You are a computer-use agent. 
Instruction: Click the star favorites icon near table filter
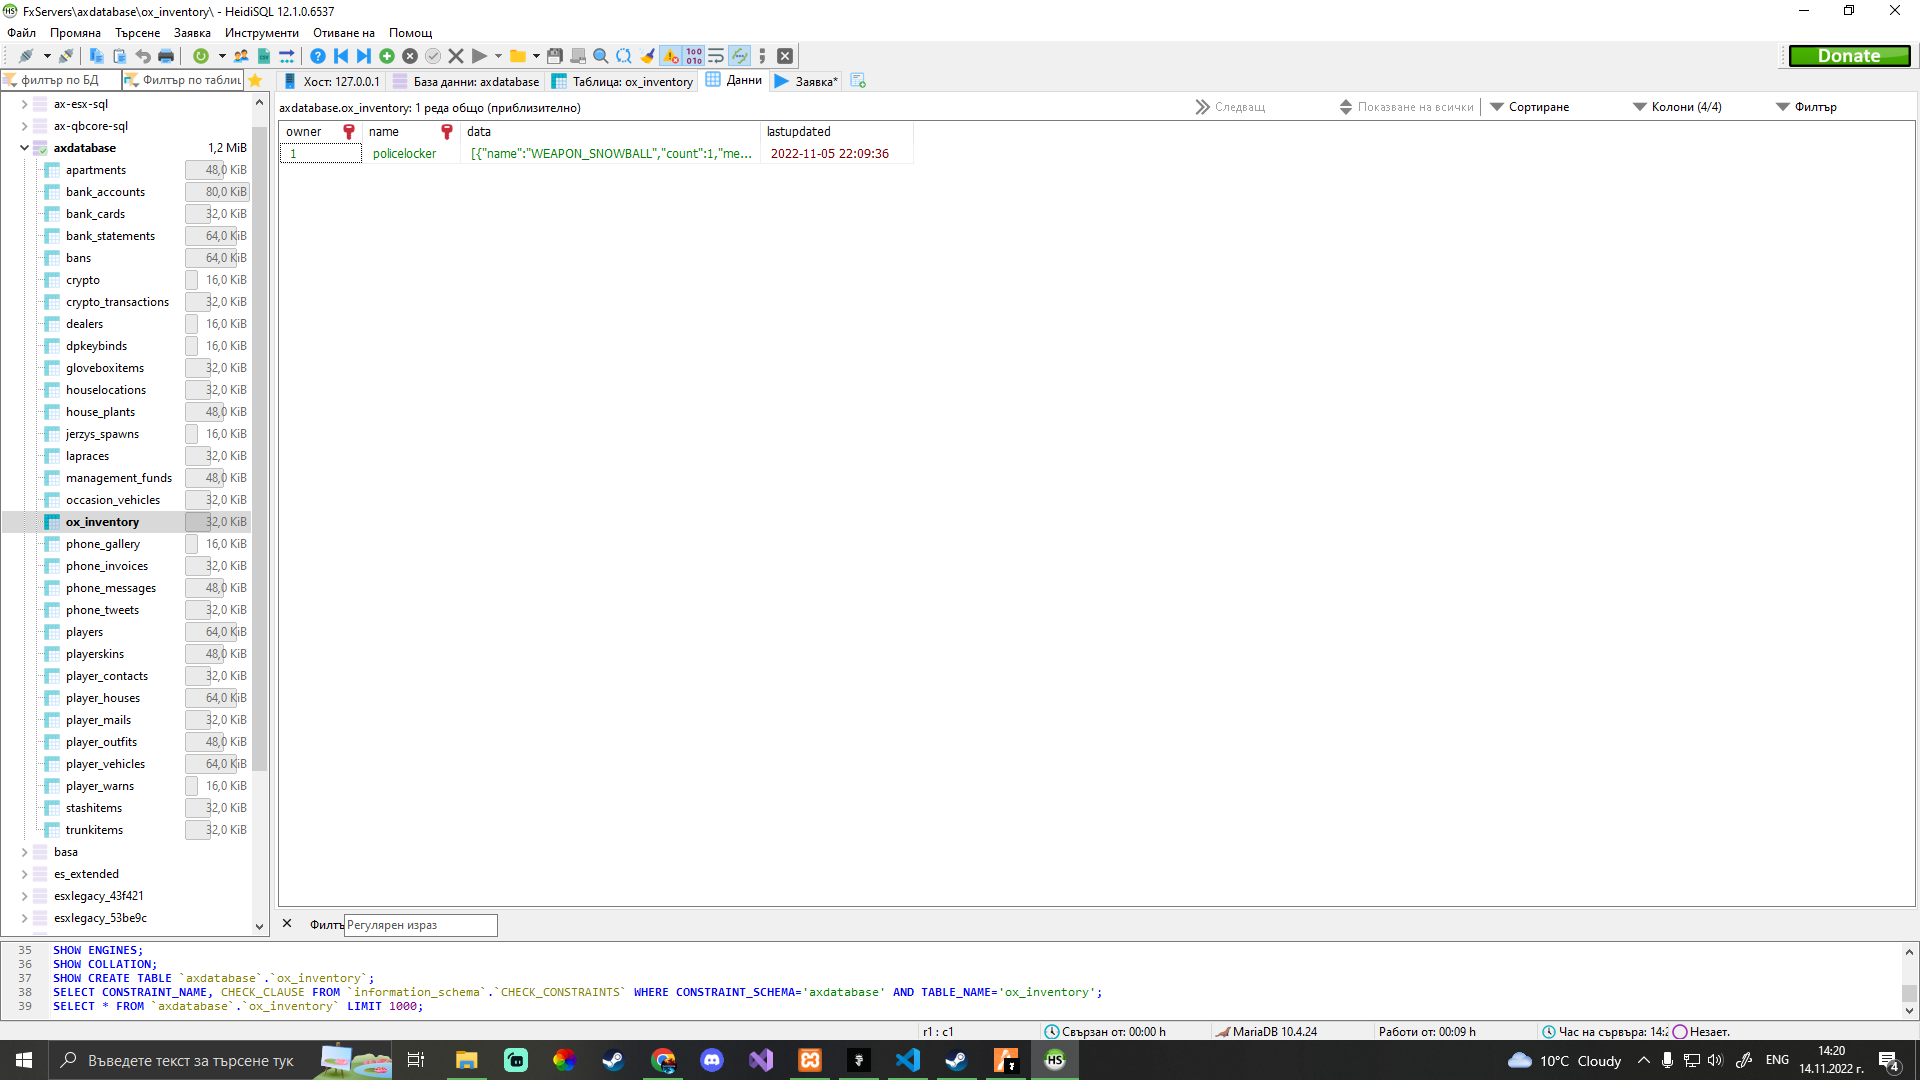pyautogui.click(x=255, y=80)
